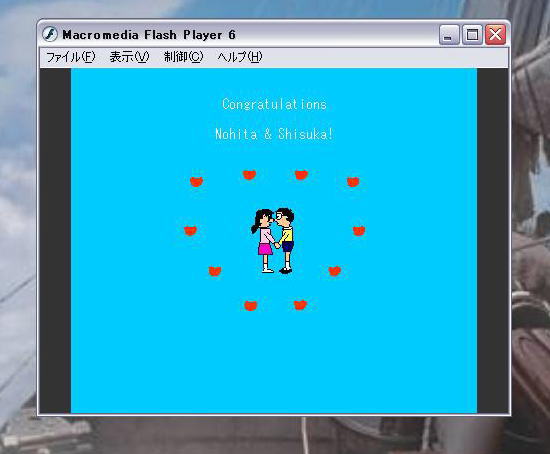Minimize the Flash Player window
Viewport: 550px width, 454px height.
click(x=449, y=35)
